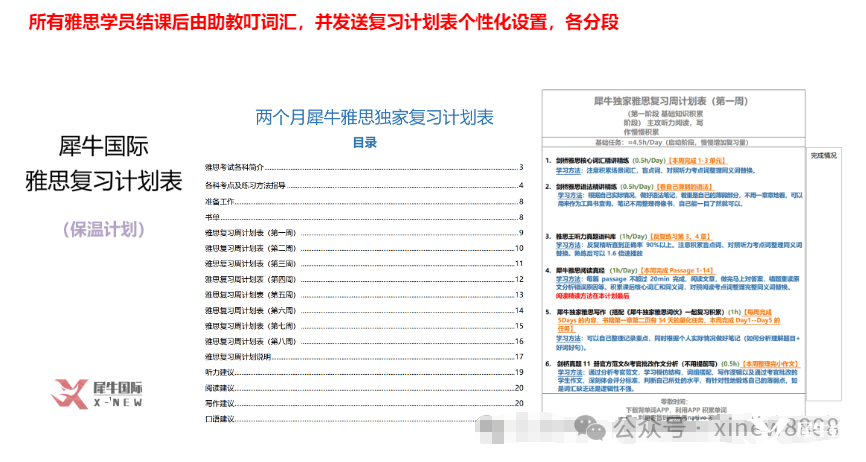The image size is (866, 462).
Task: Open 雅思复习周计划说明 contents entry
Action: (x=364, y=357)
